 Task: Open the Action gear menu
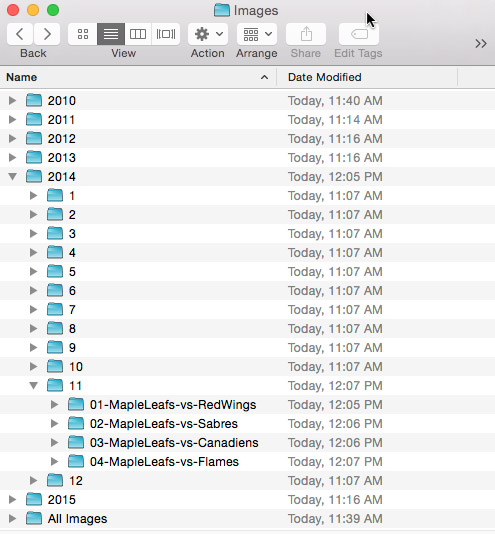[x=208, y=34]
